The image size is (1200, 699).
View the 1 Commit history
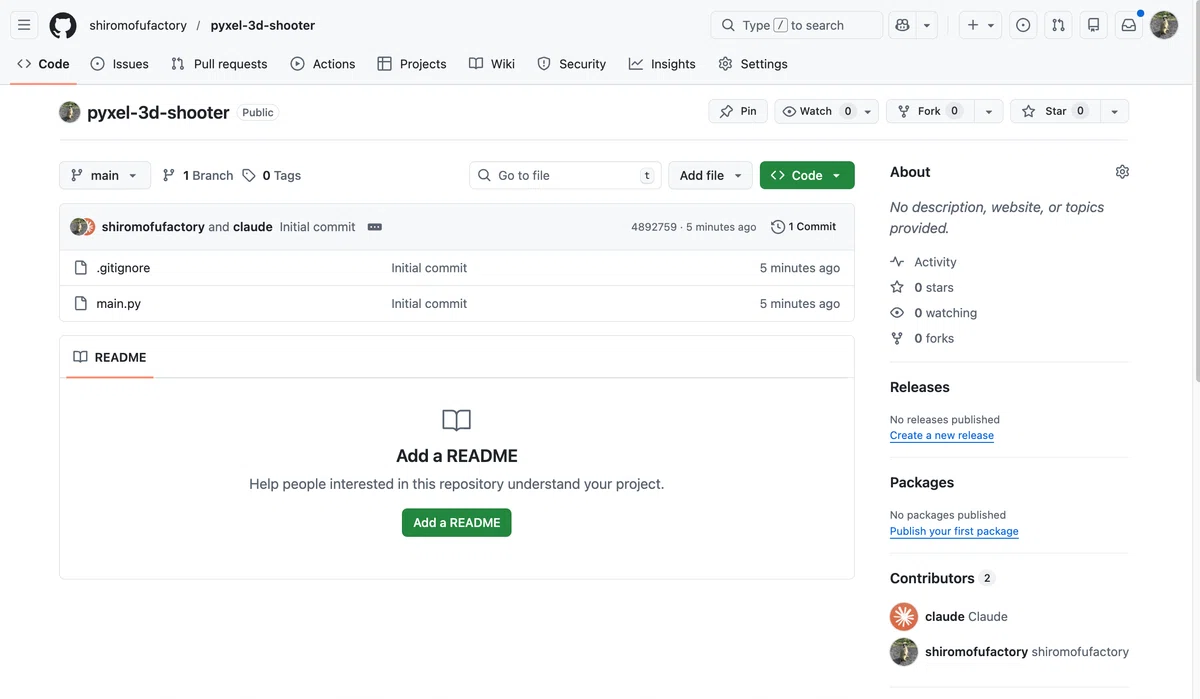(x=804, y=227)
